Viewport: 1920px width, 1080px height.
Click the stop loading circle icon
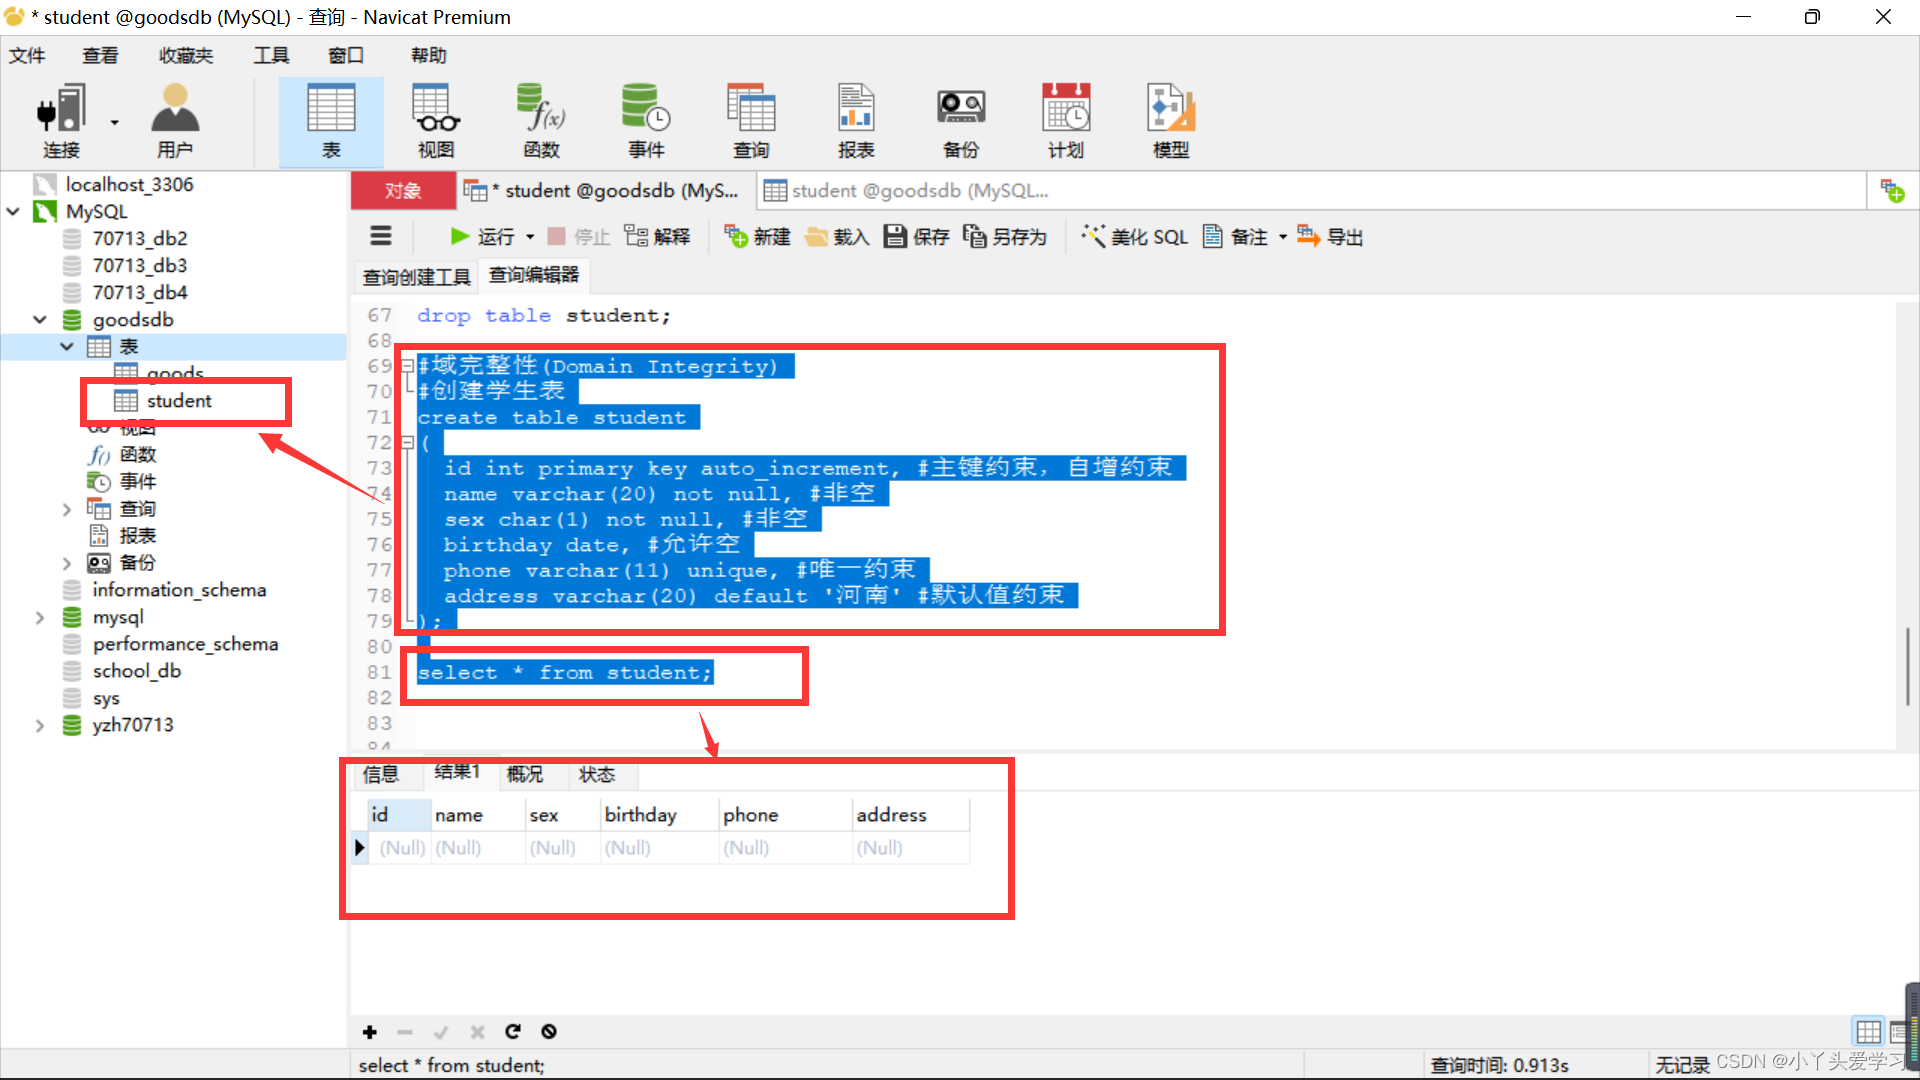tap(549, 1032)
